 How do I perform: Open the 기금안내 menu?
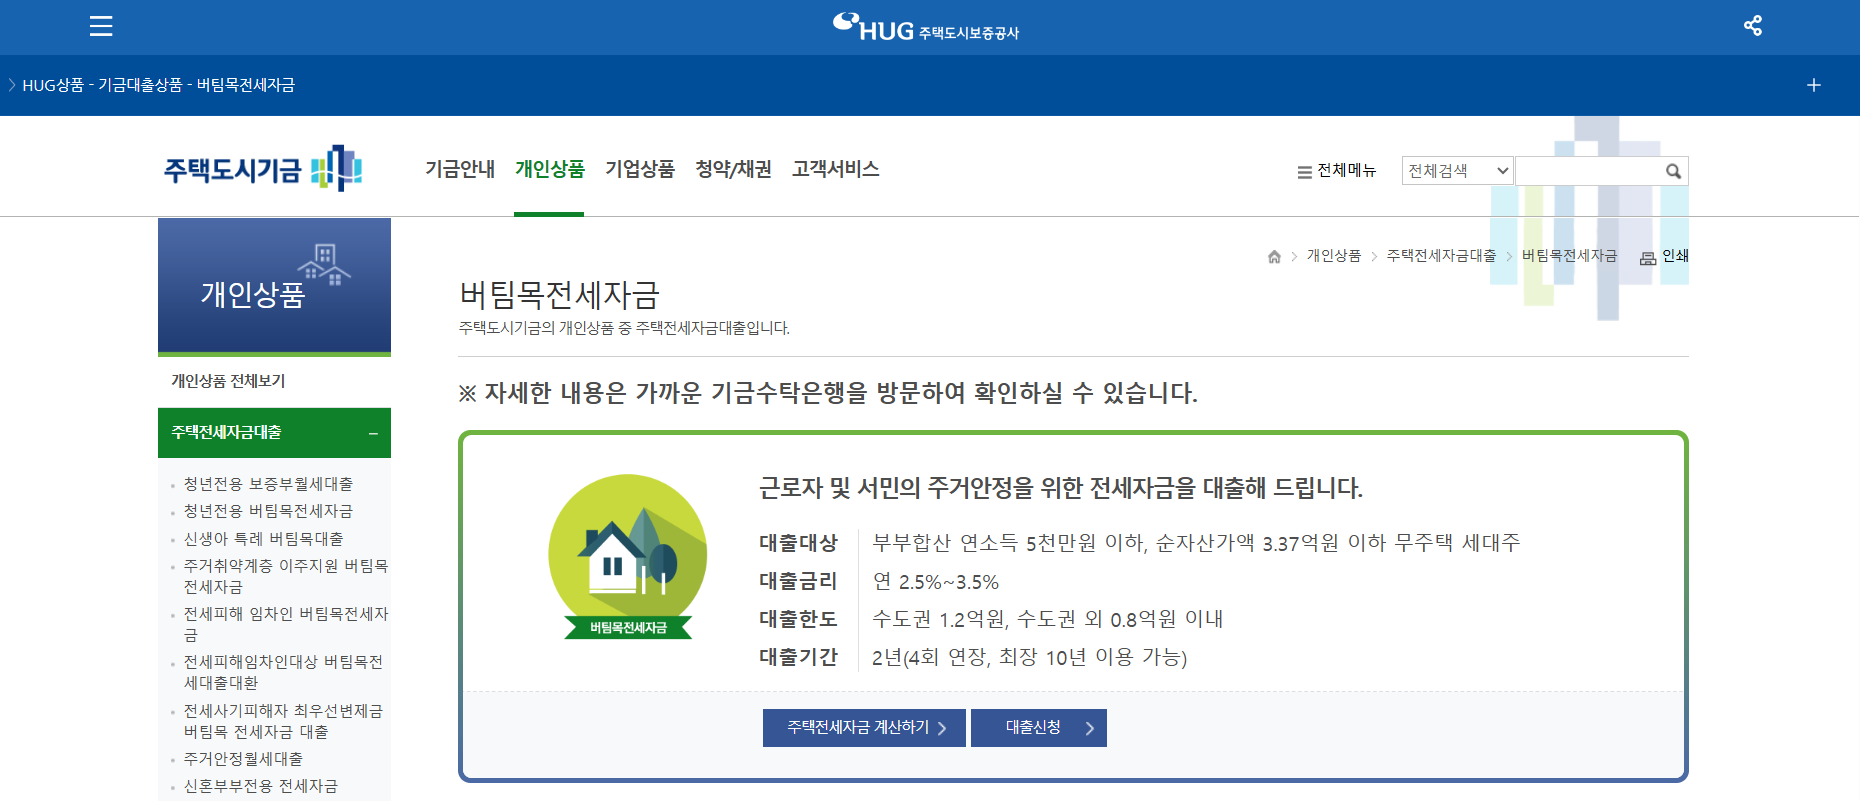[460, 169]
